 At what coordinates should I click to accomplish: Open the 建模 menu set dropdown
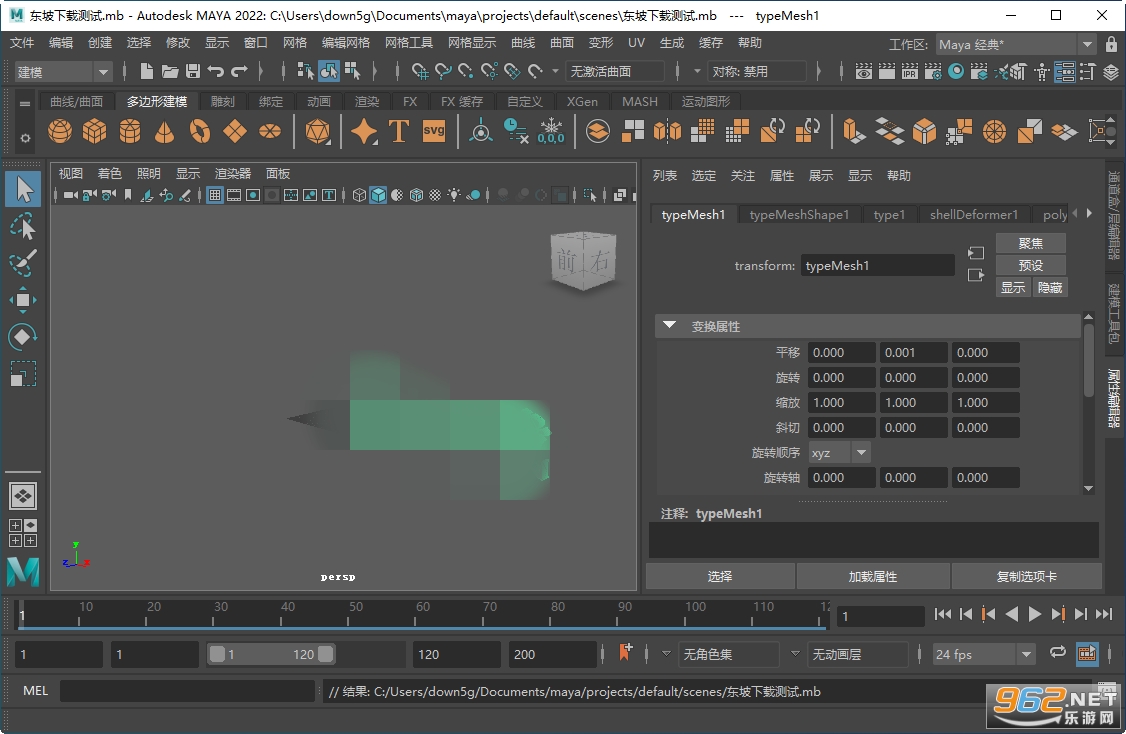coord(63,72)
